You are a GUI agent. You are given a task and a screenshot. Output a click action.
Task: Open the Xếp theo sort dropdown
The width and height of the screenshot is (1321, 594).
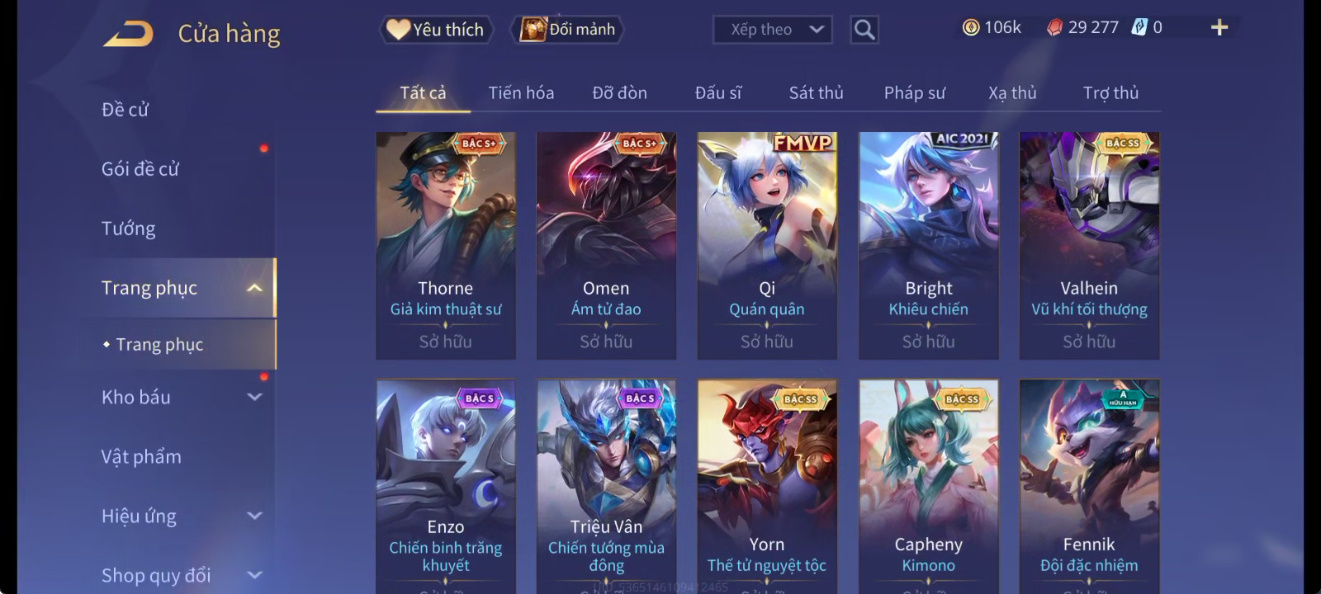[773, 30]
